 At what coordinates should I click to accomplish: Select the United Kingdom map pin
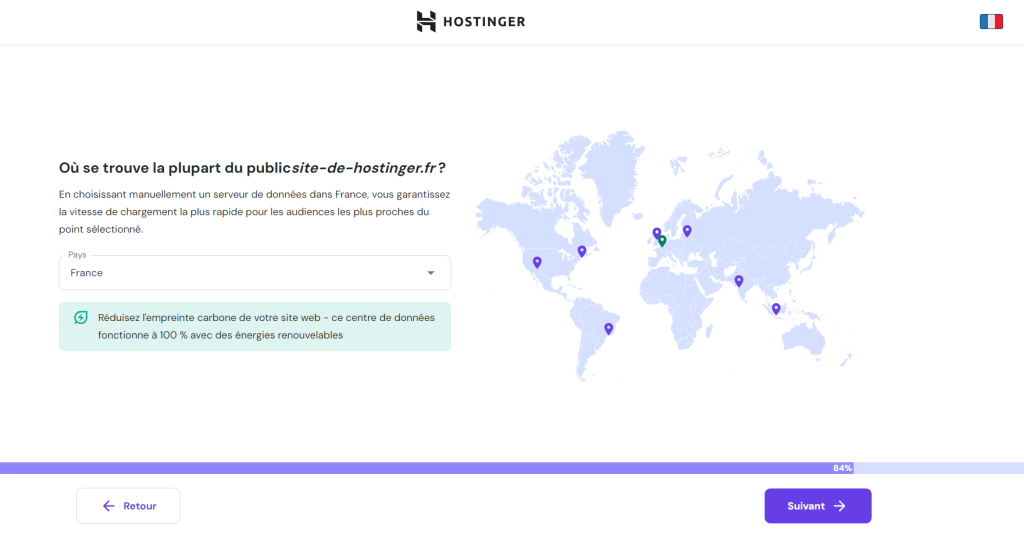[x=657, y=233]
